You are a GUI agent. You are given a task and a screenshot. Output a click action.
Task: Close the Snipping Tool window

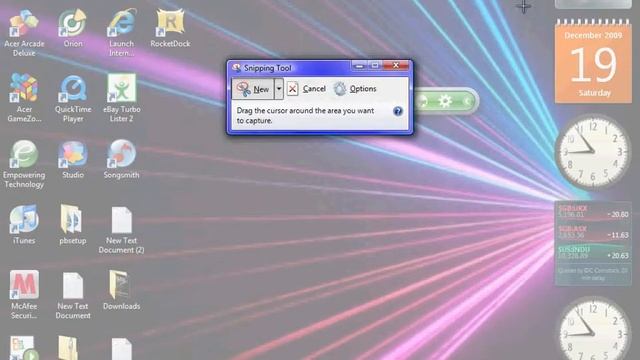[396, 65]
